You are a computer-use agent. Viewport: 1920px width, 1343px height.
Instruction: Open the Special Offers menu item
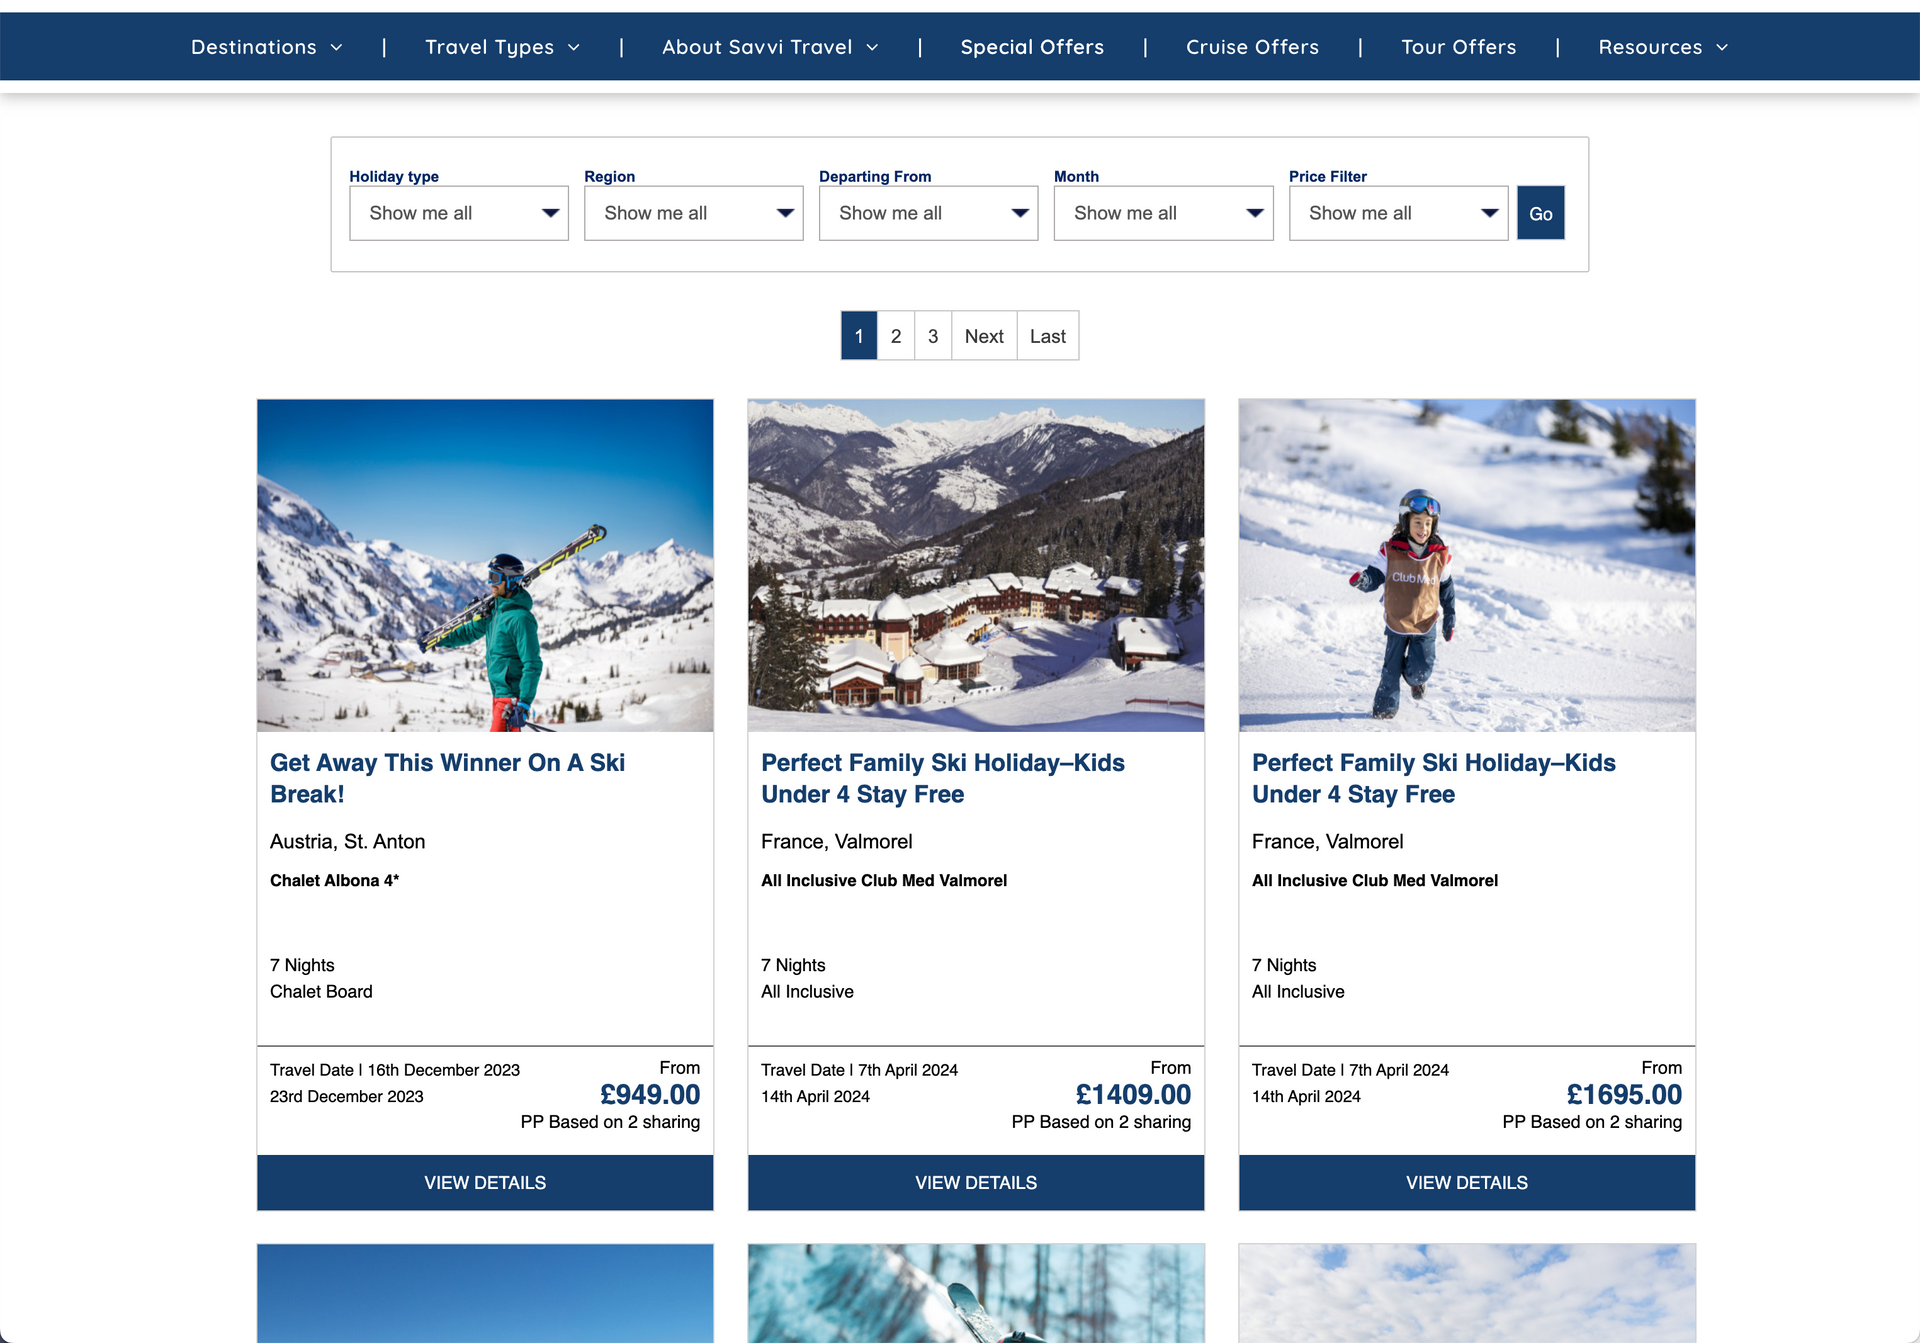(1032, 47)
